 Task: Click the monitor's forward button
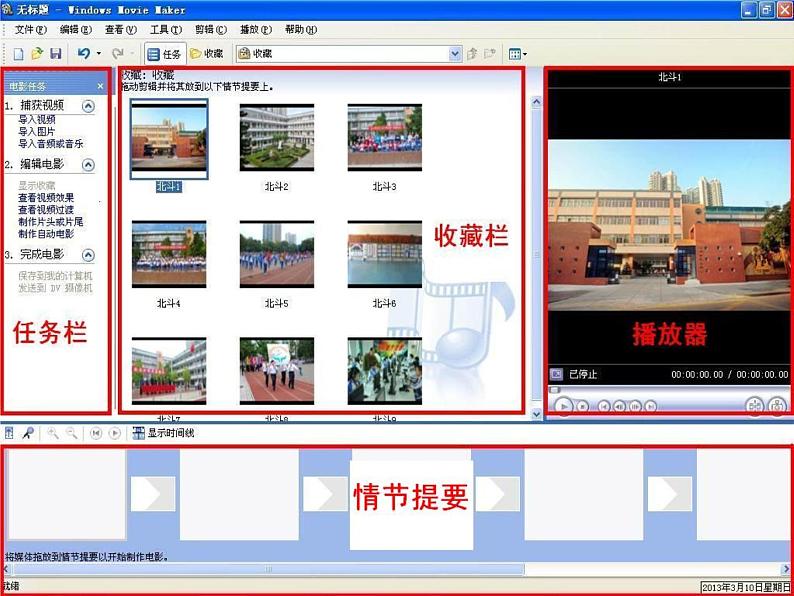(651, 406)
